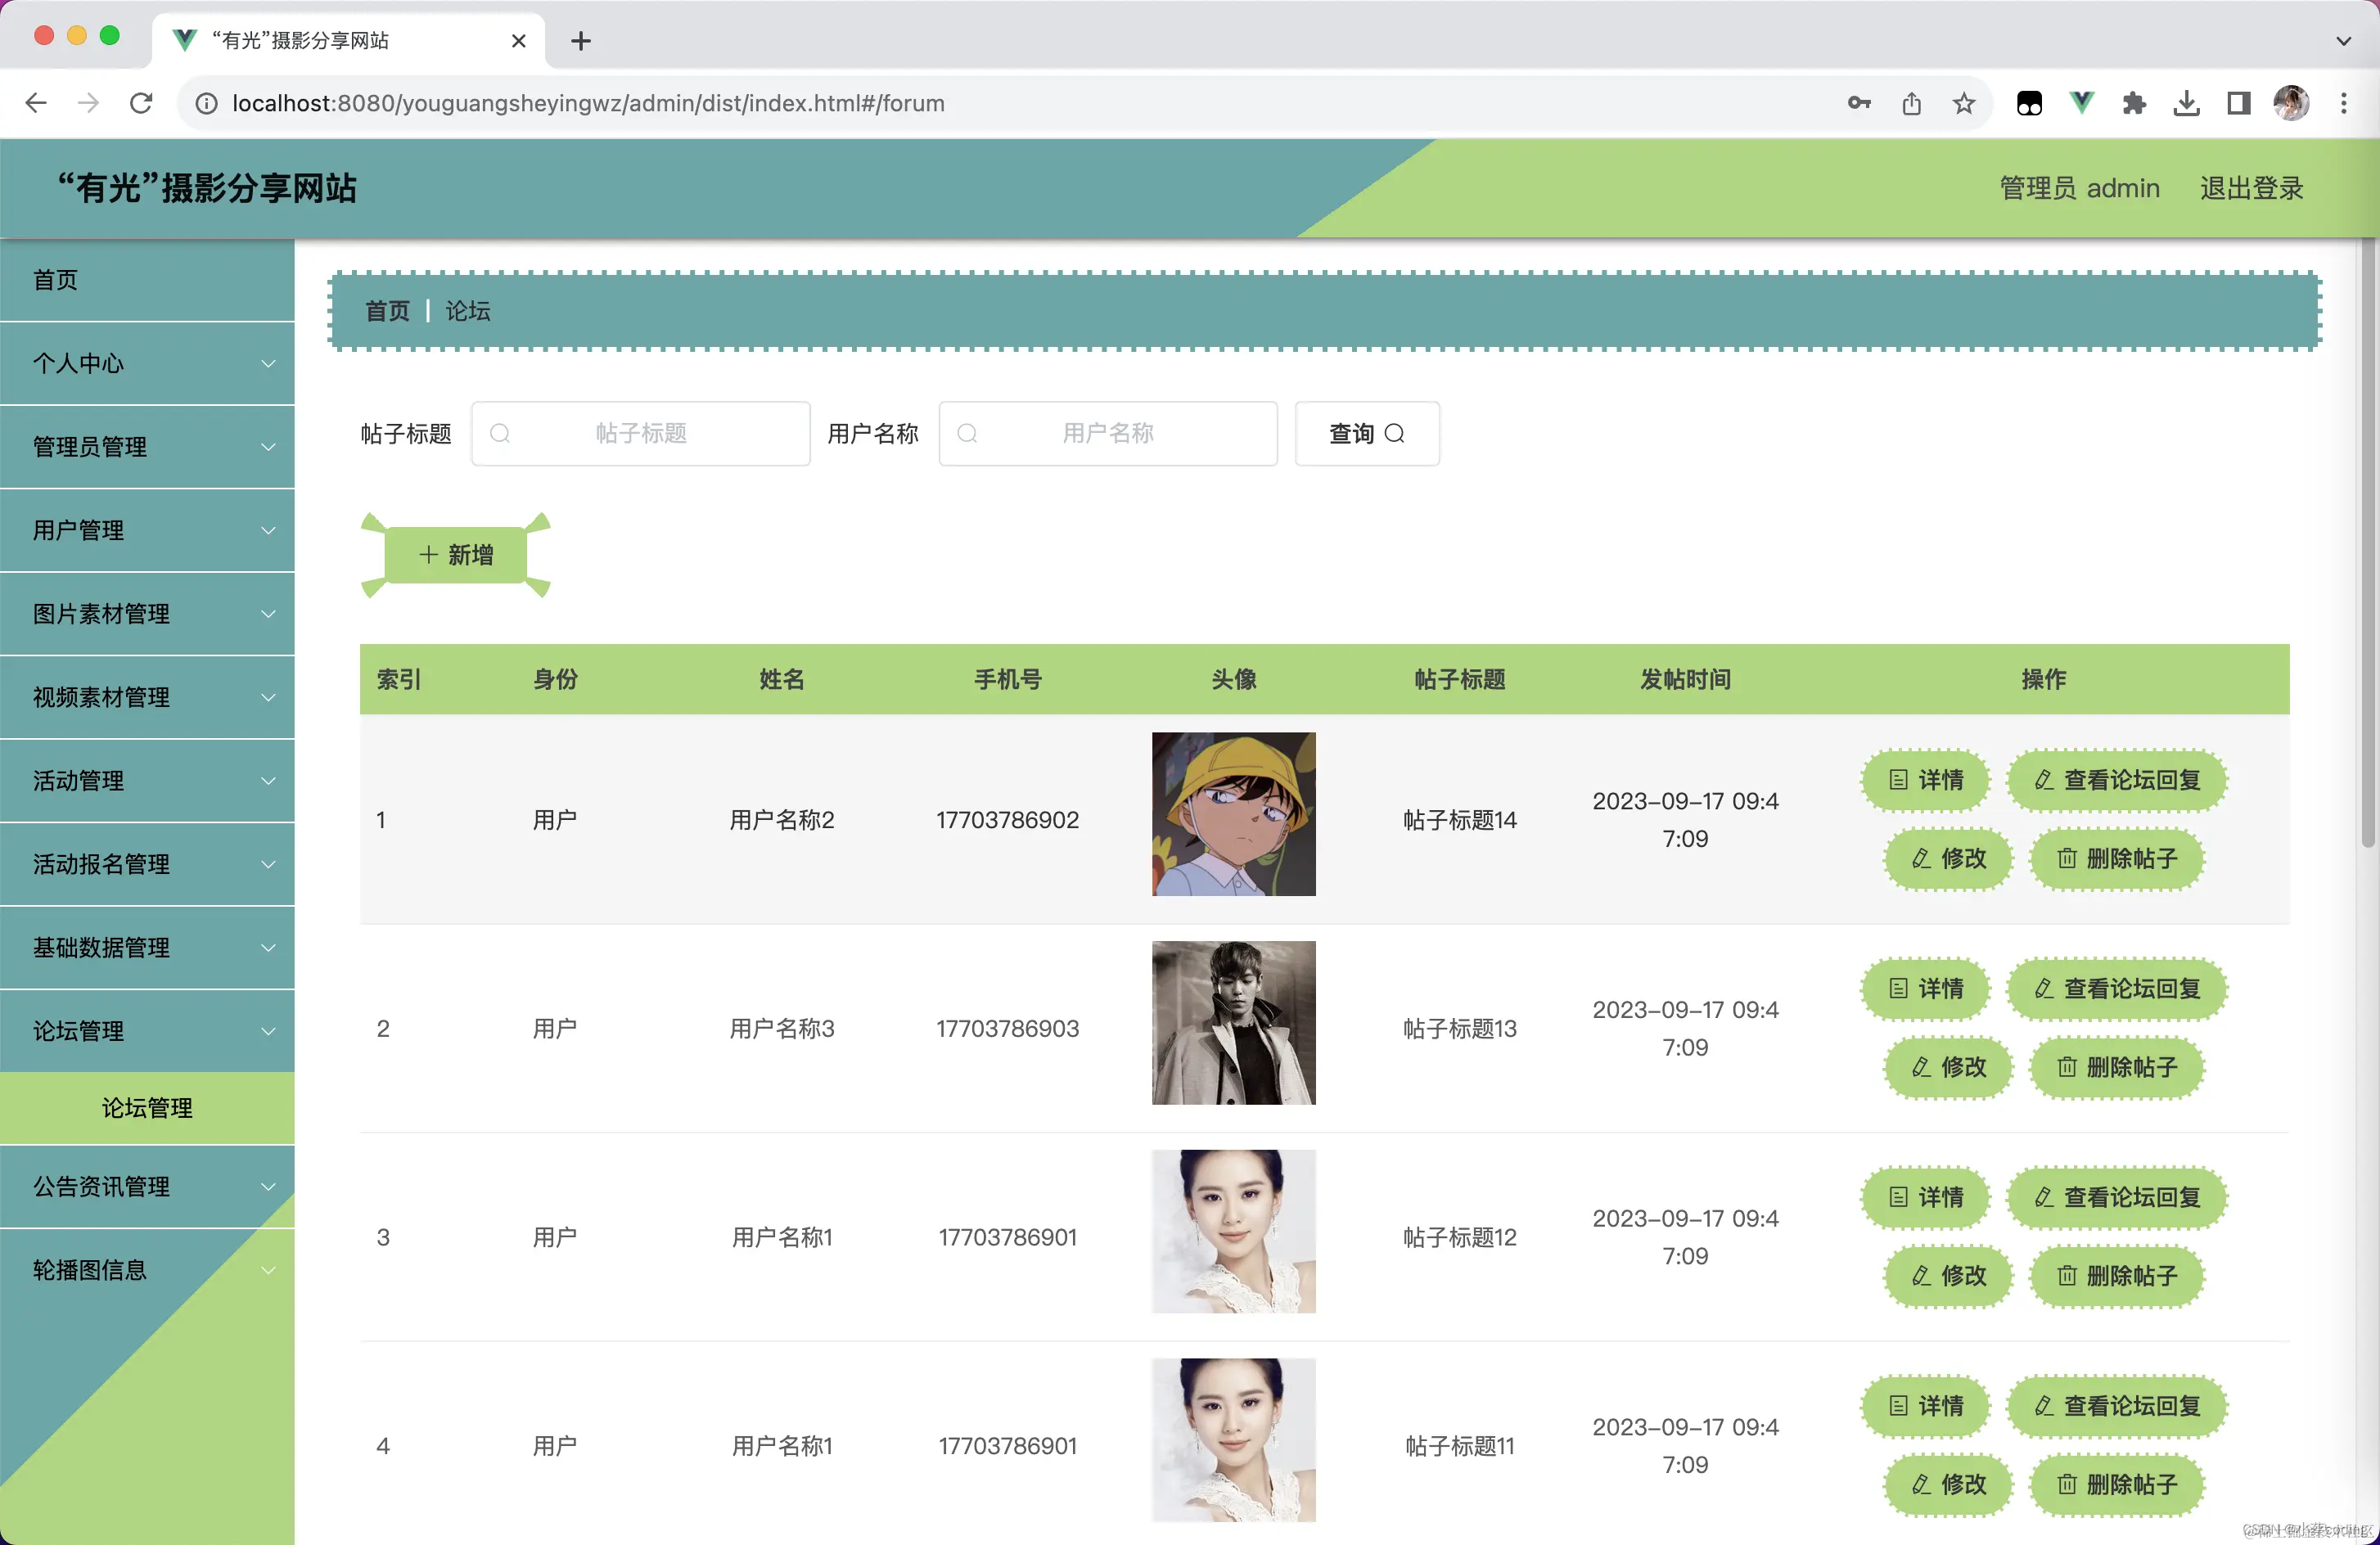Expand the 个人中心 sidebar menu

click(147, 363)
